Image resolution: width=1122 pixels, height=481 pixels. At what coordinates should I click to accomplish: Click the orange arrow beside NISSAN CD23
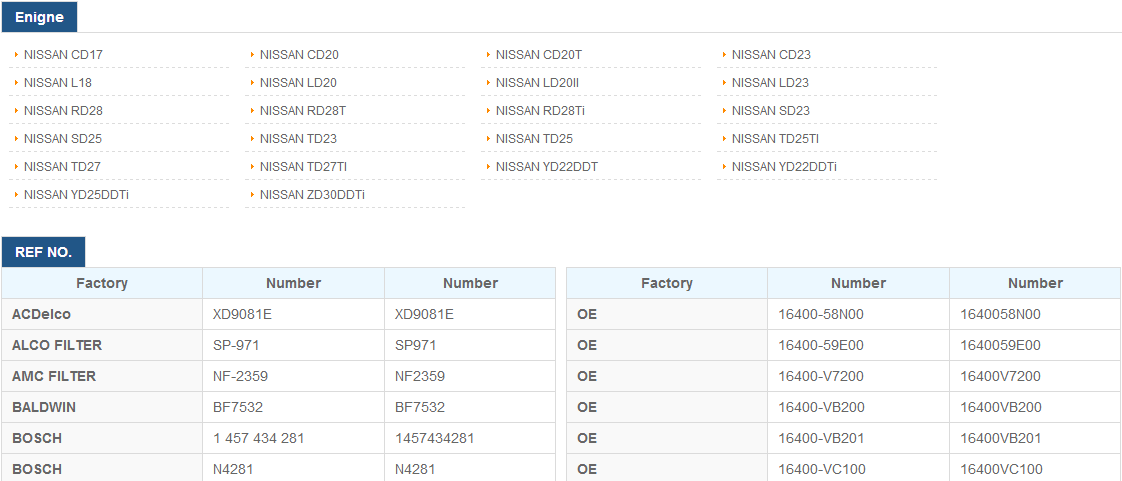[x=725, y=54]
